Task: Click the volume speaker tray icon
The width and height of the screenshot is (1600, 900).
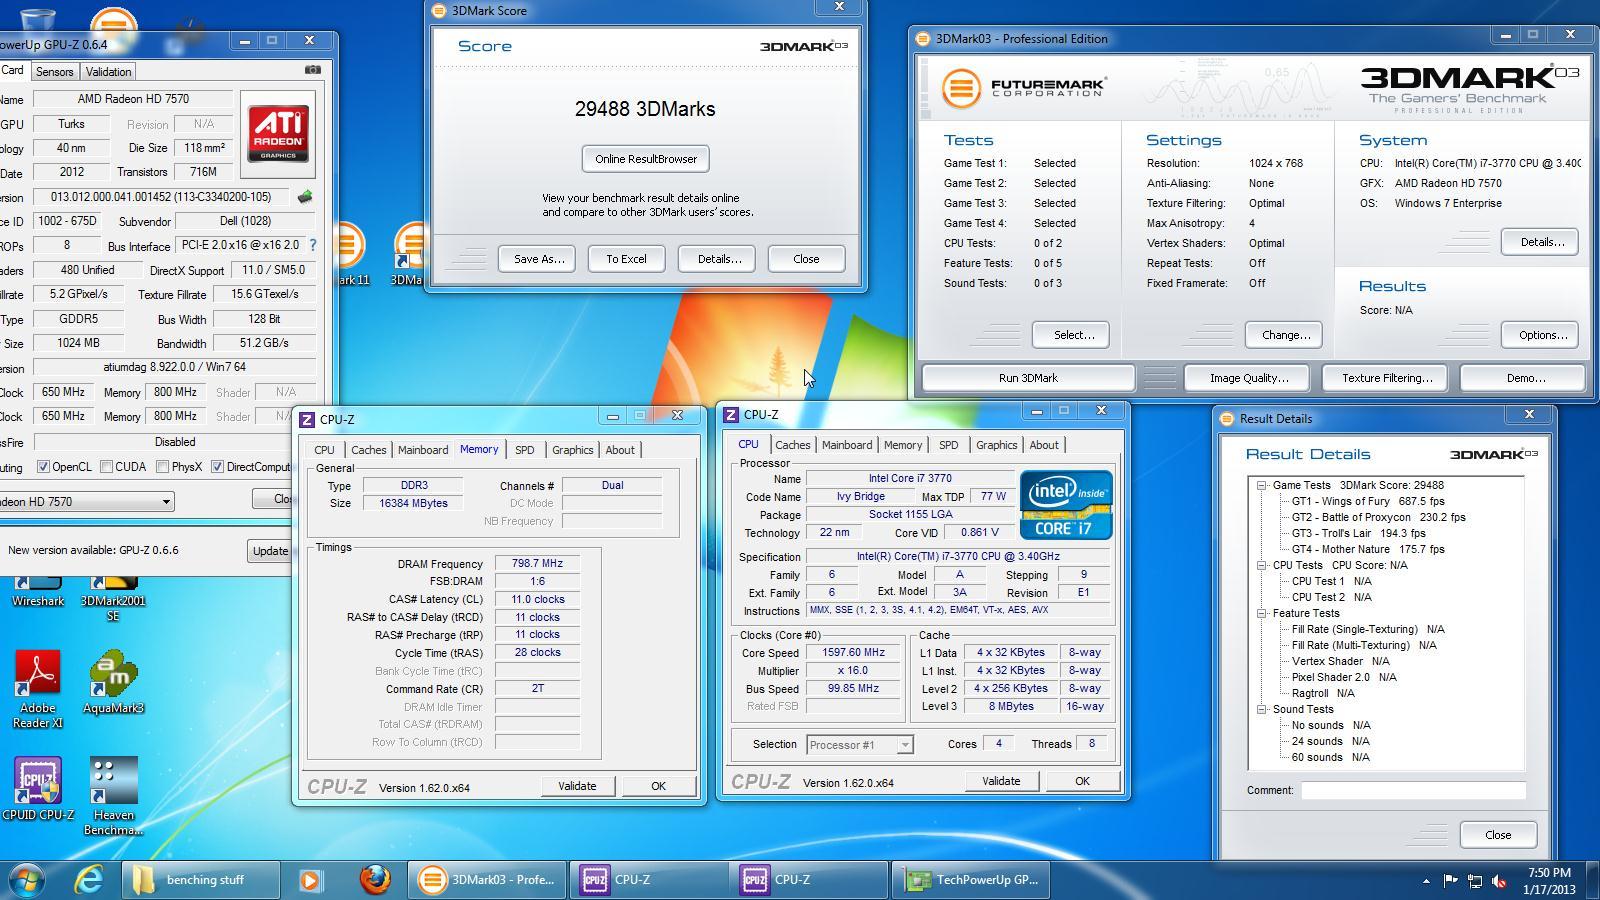Action: [x=1499, y=881]
